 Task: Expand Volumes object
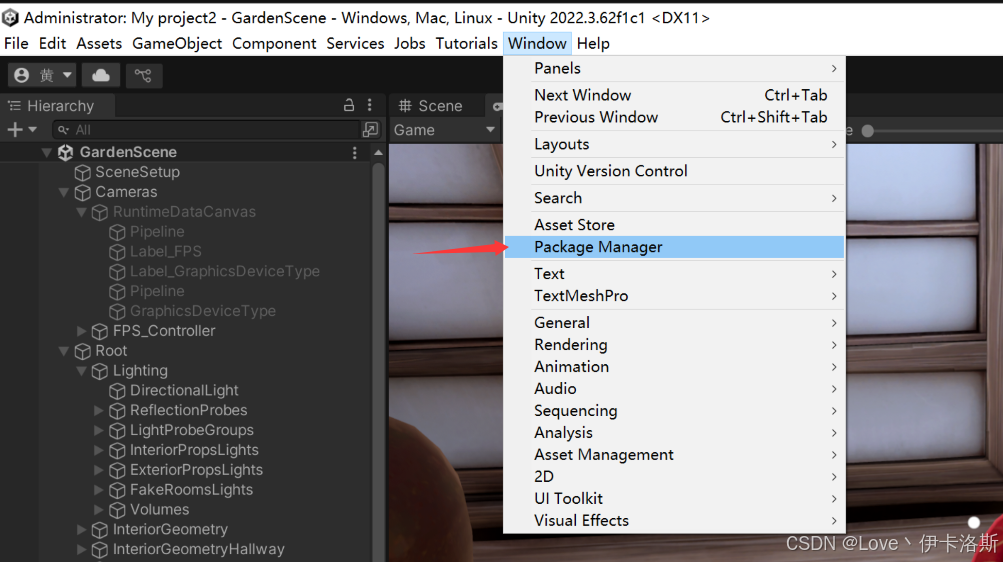pos(99,509)
